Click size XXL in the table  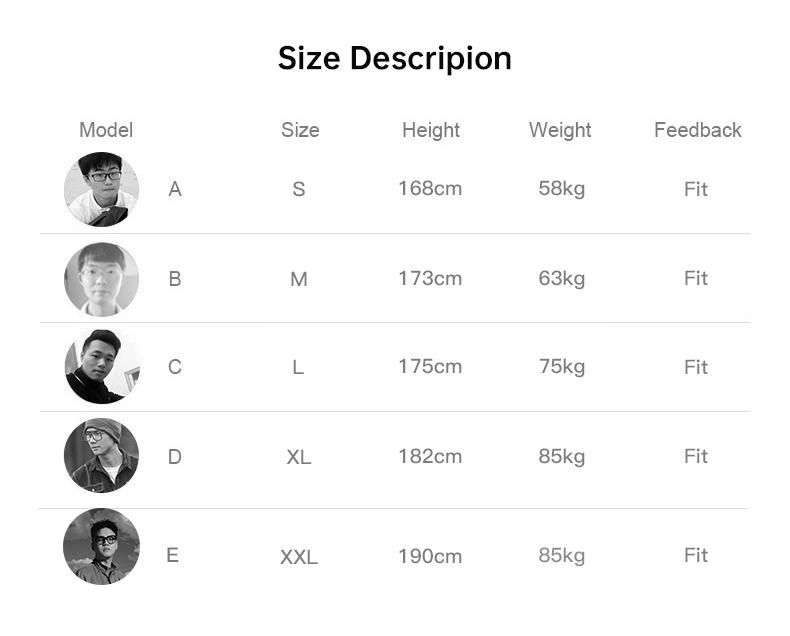tap(299, 557)
